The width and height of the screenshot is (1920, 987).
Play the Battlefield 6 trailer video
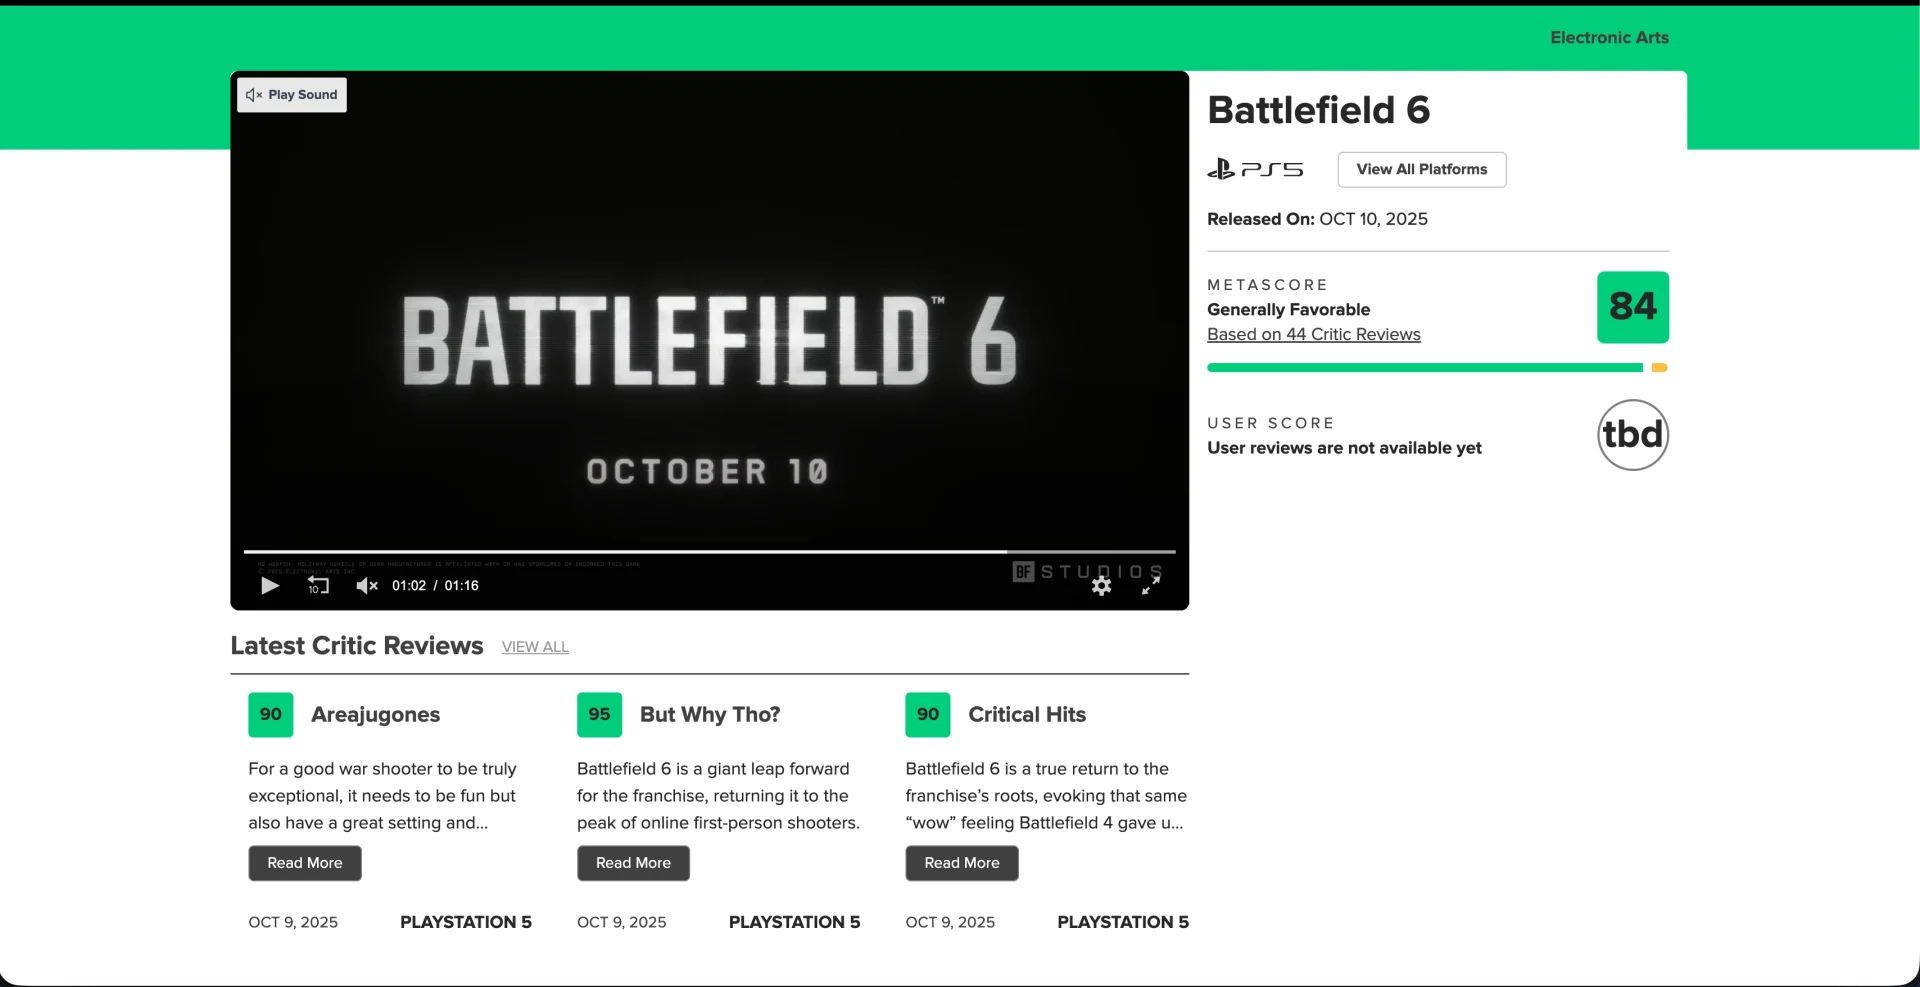[270, 586]
